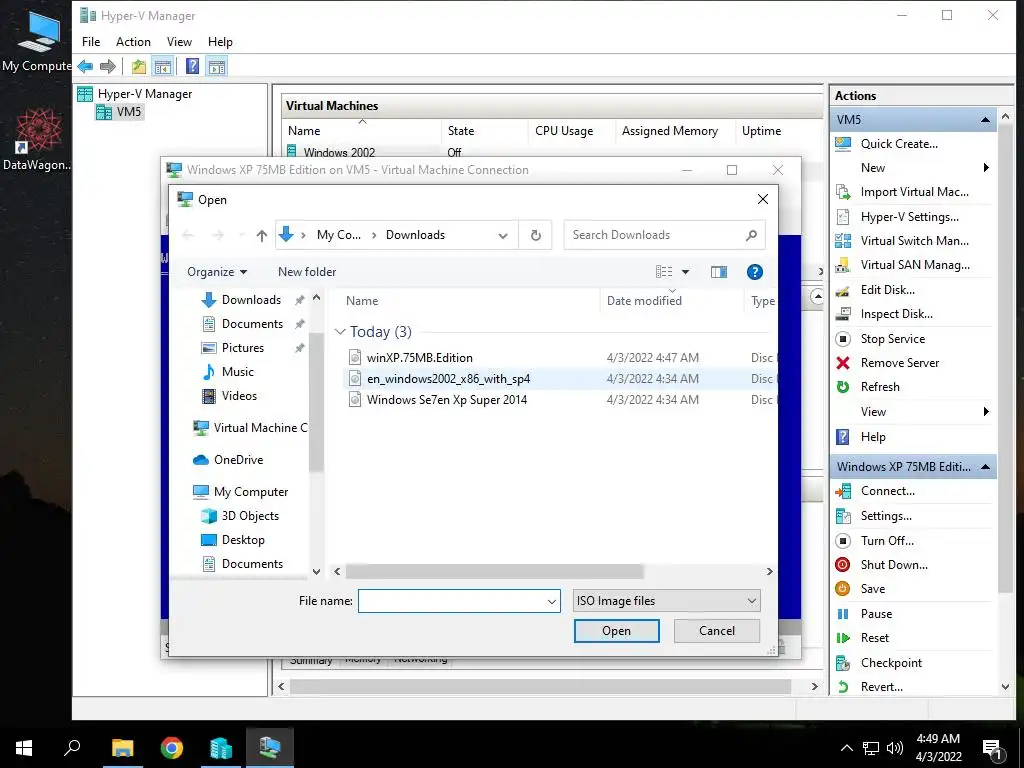Open address bar path history dropdown
Viewport: 1024px width, 768px height.
tap(503, 236)
